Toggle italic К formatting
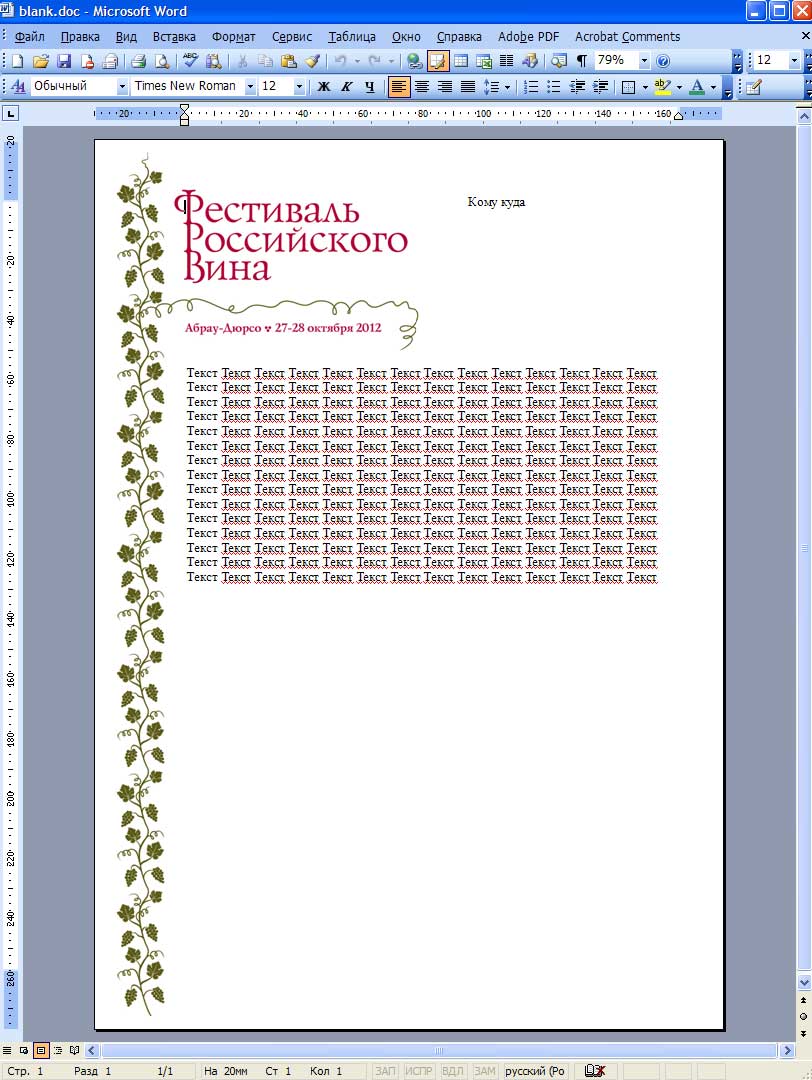 click(346, 87)
